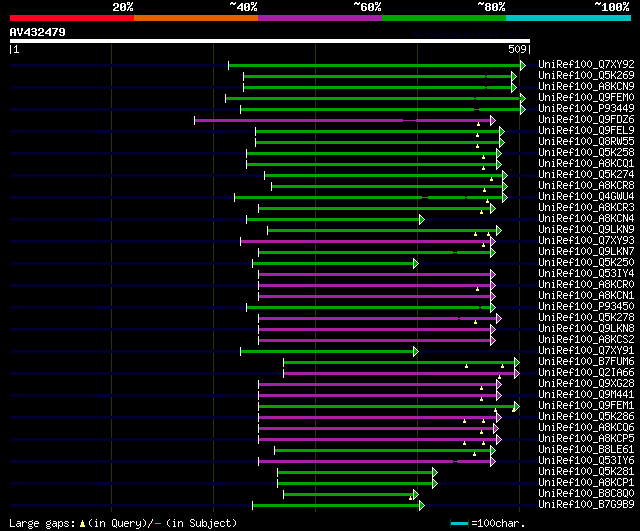The width and height of the screenshot is (640, 531).
Task: Click the UniRef100_Q7XY92 label
Action: (586, 64)
